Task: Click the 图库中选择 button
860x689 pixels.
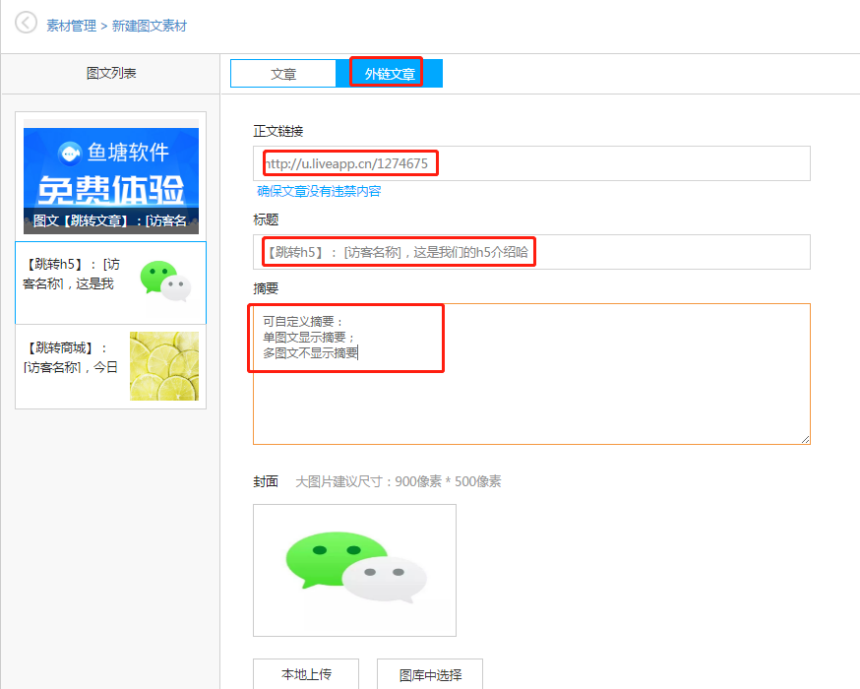Action: [x=430, y=674]
